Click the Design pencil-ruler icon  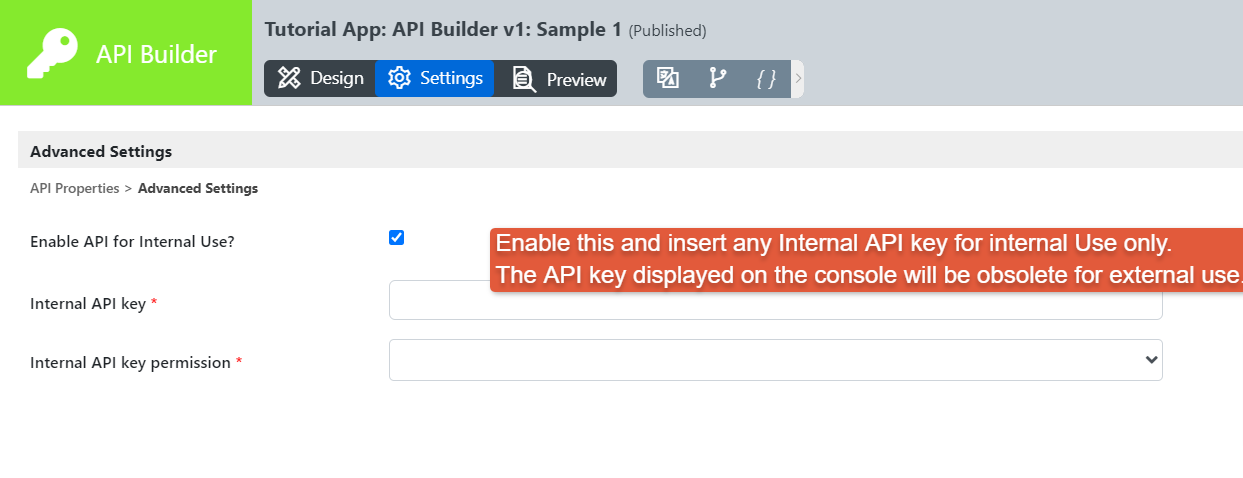click(290, 78)
